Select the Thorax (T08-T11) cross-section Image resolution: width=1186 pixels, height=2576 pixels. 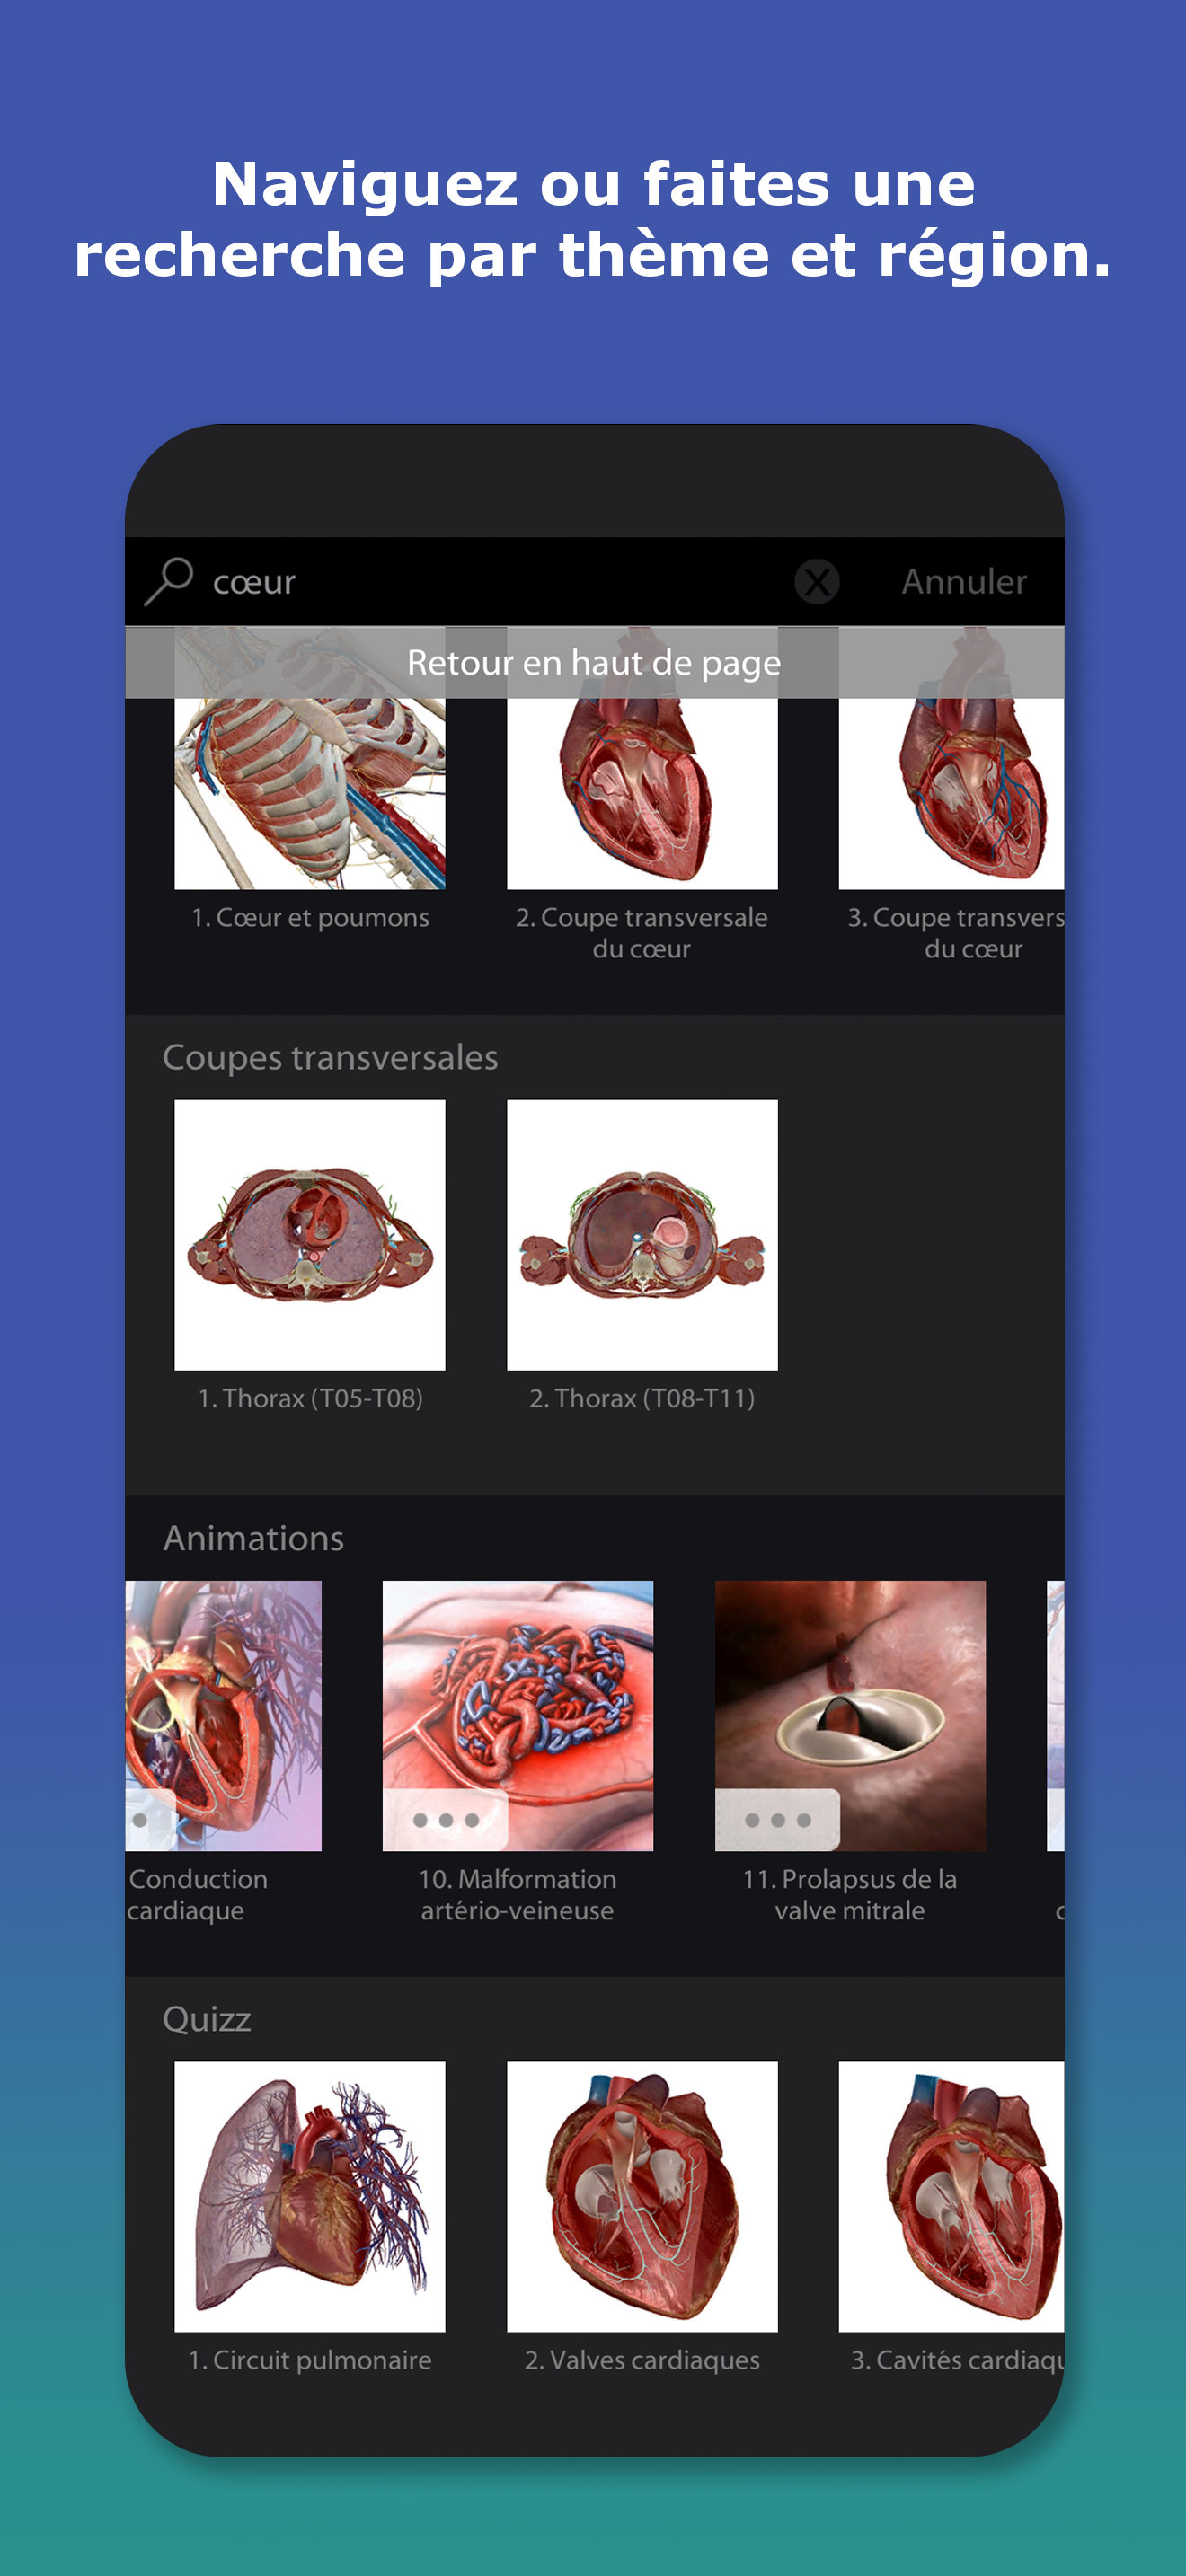click(642, 1235)
